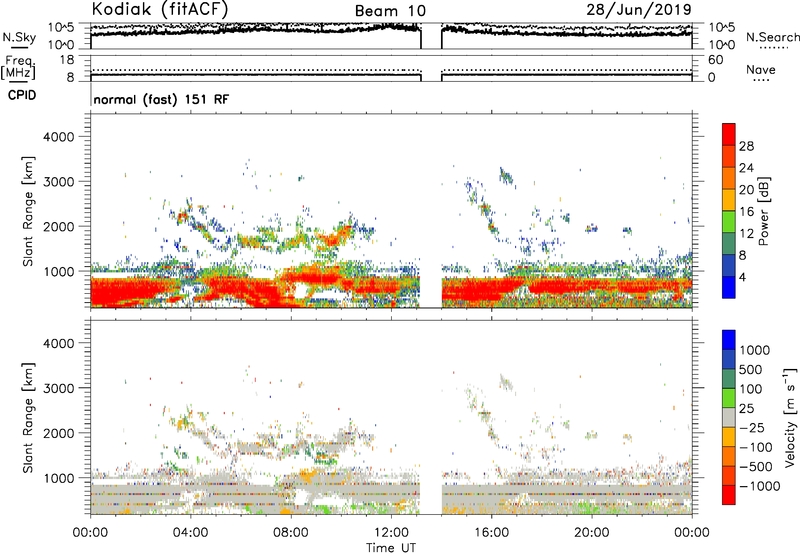The width and height of the screenshot is (800, 554).
Task: Click the 'CPID' row label
Action: 22,95
